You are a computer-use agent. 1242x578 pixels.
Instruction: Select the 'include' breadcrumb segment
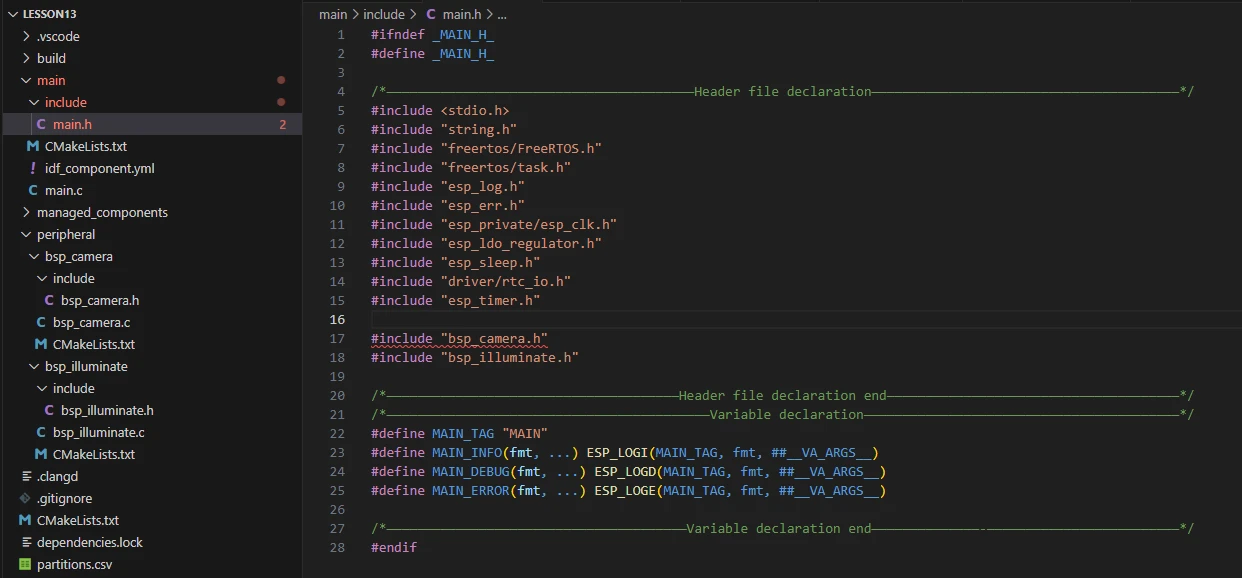click(x=383, y=15)
